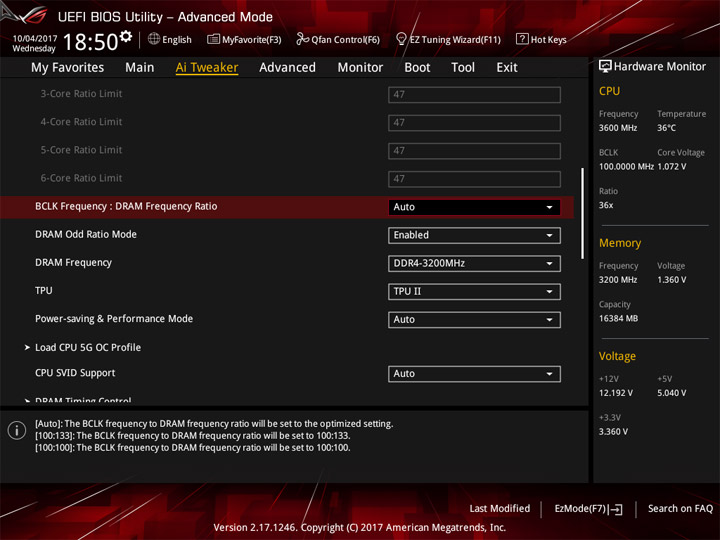Launch EZ Tuning Wizard bulb icon
Image resolution: width=720 pixels, height=540 pixels.
coord(401,39)
